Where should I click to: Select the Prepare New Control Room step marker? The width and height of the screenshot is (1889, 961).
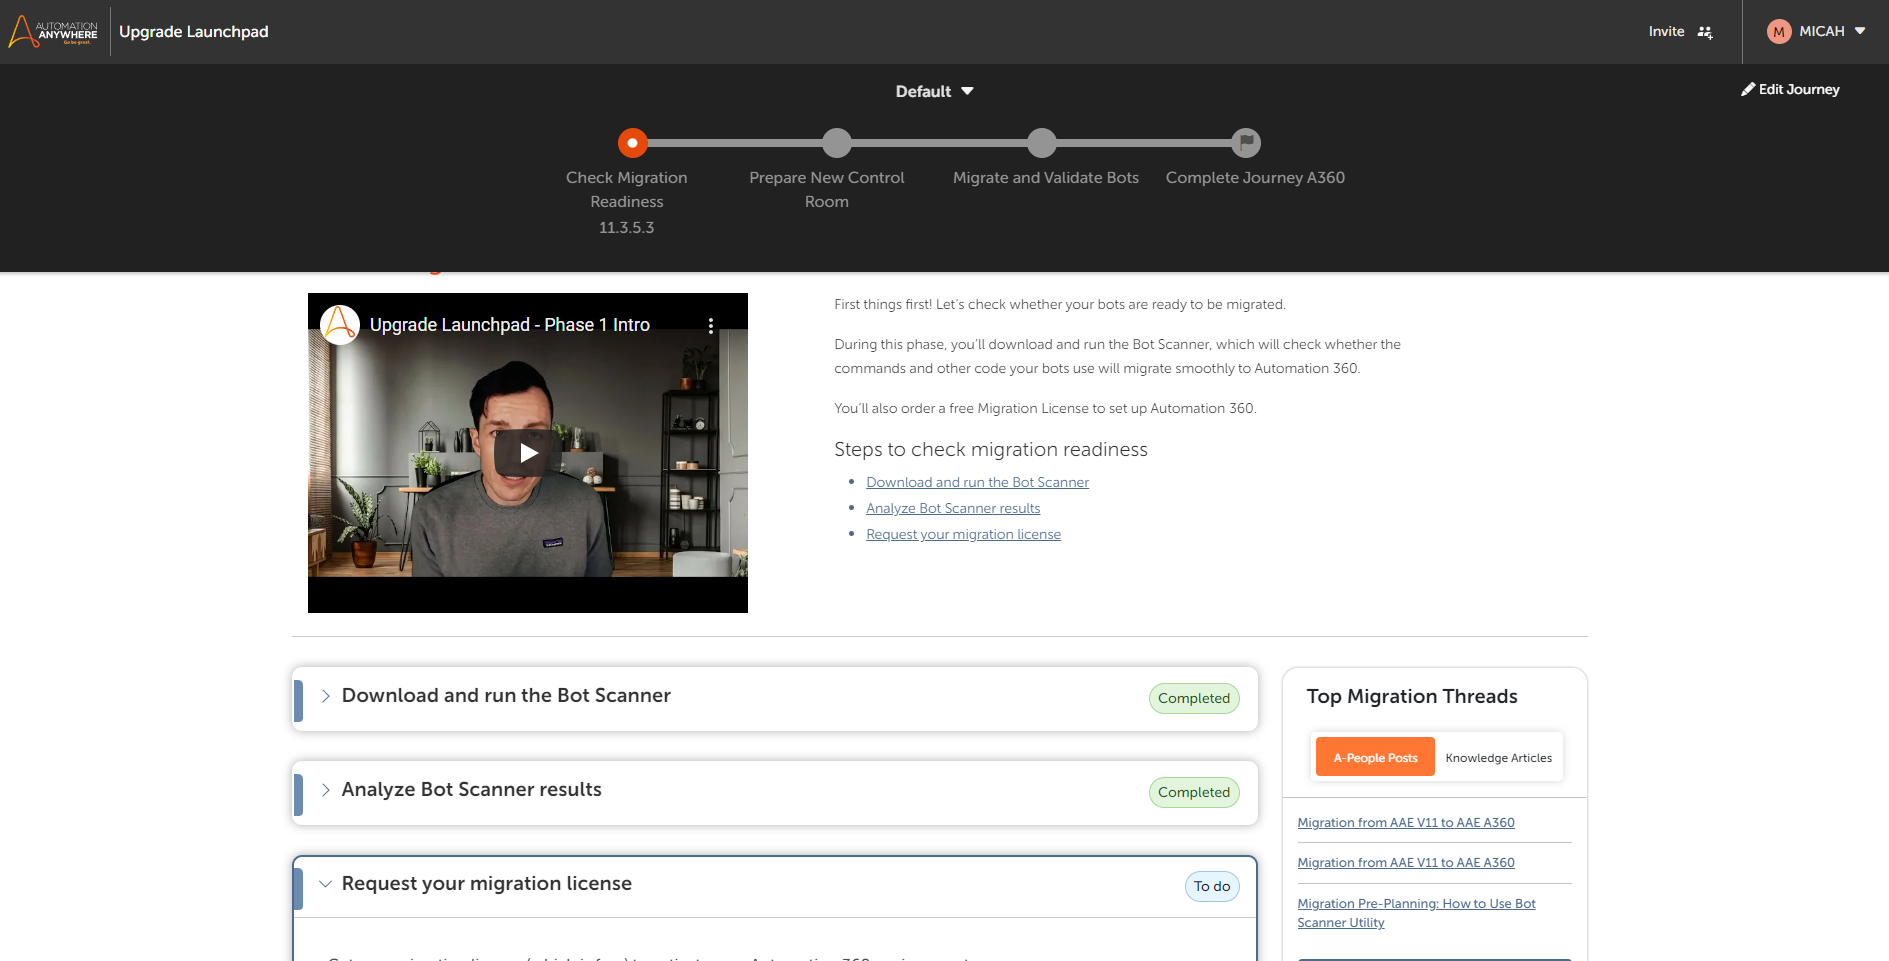click(x=837, y=143)
